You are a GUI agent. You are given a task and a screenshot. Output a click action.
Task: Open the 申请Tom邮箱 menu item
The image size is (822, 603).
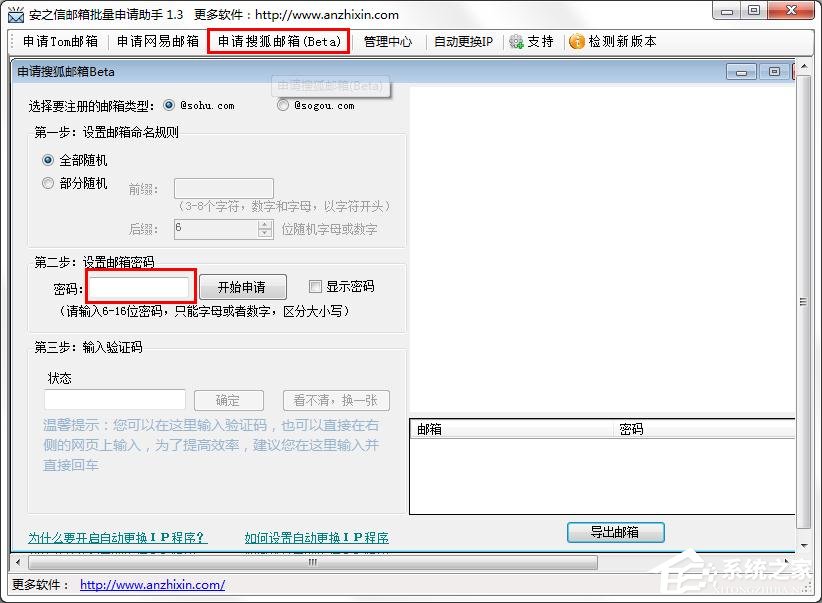60,41
